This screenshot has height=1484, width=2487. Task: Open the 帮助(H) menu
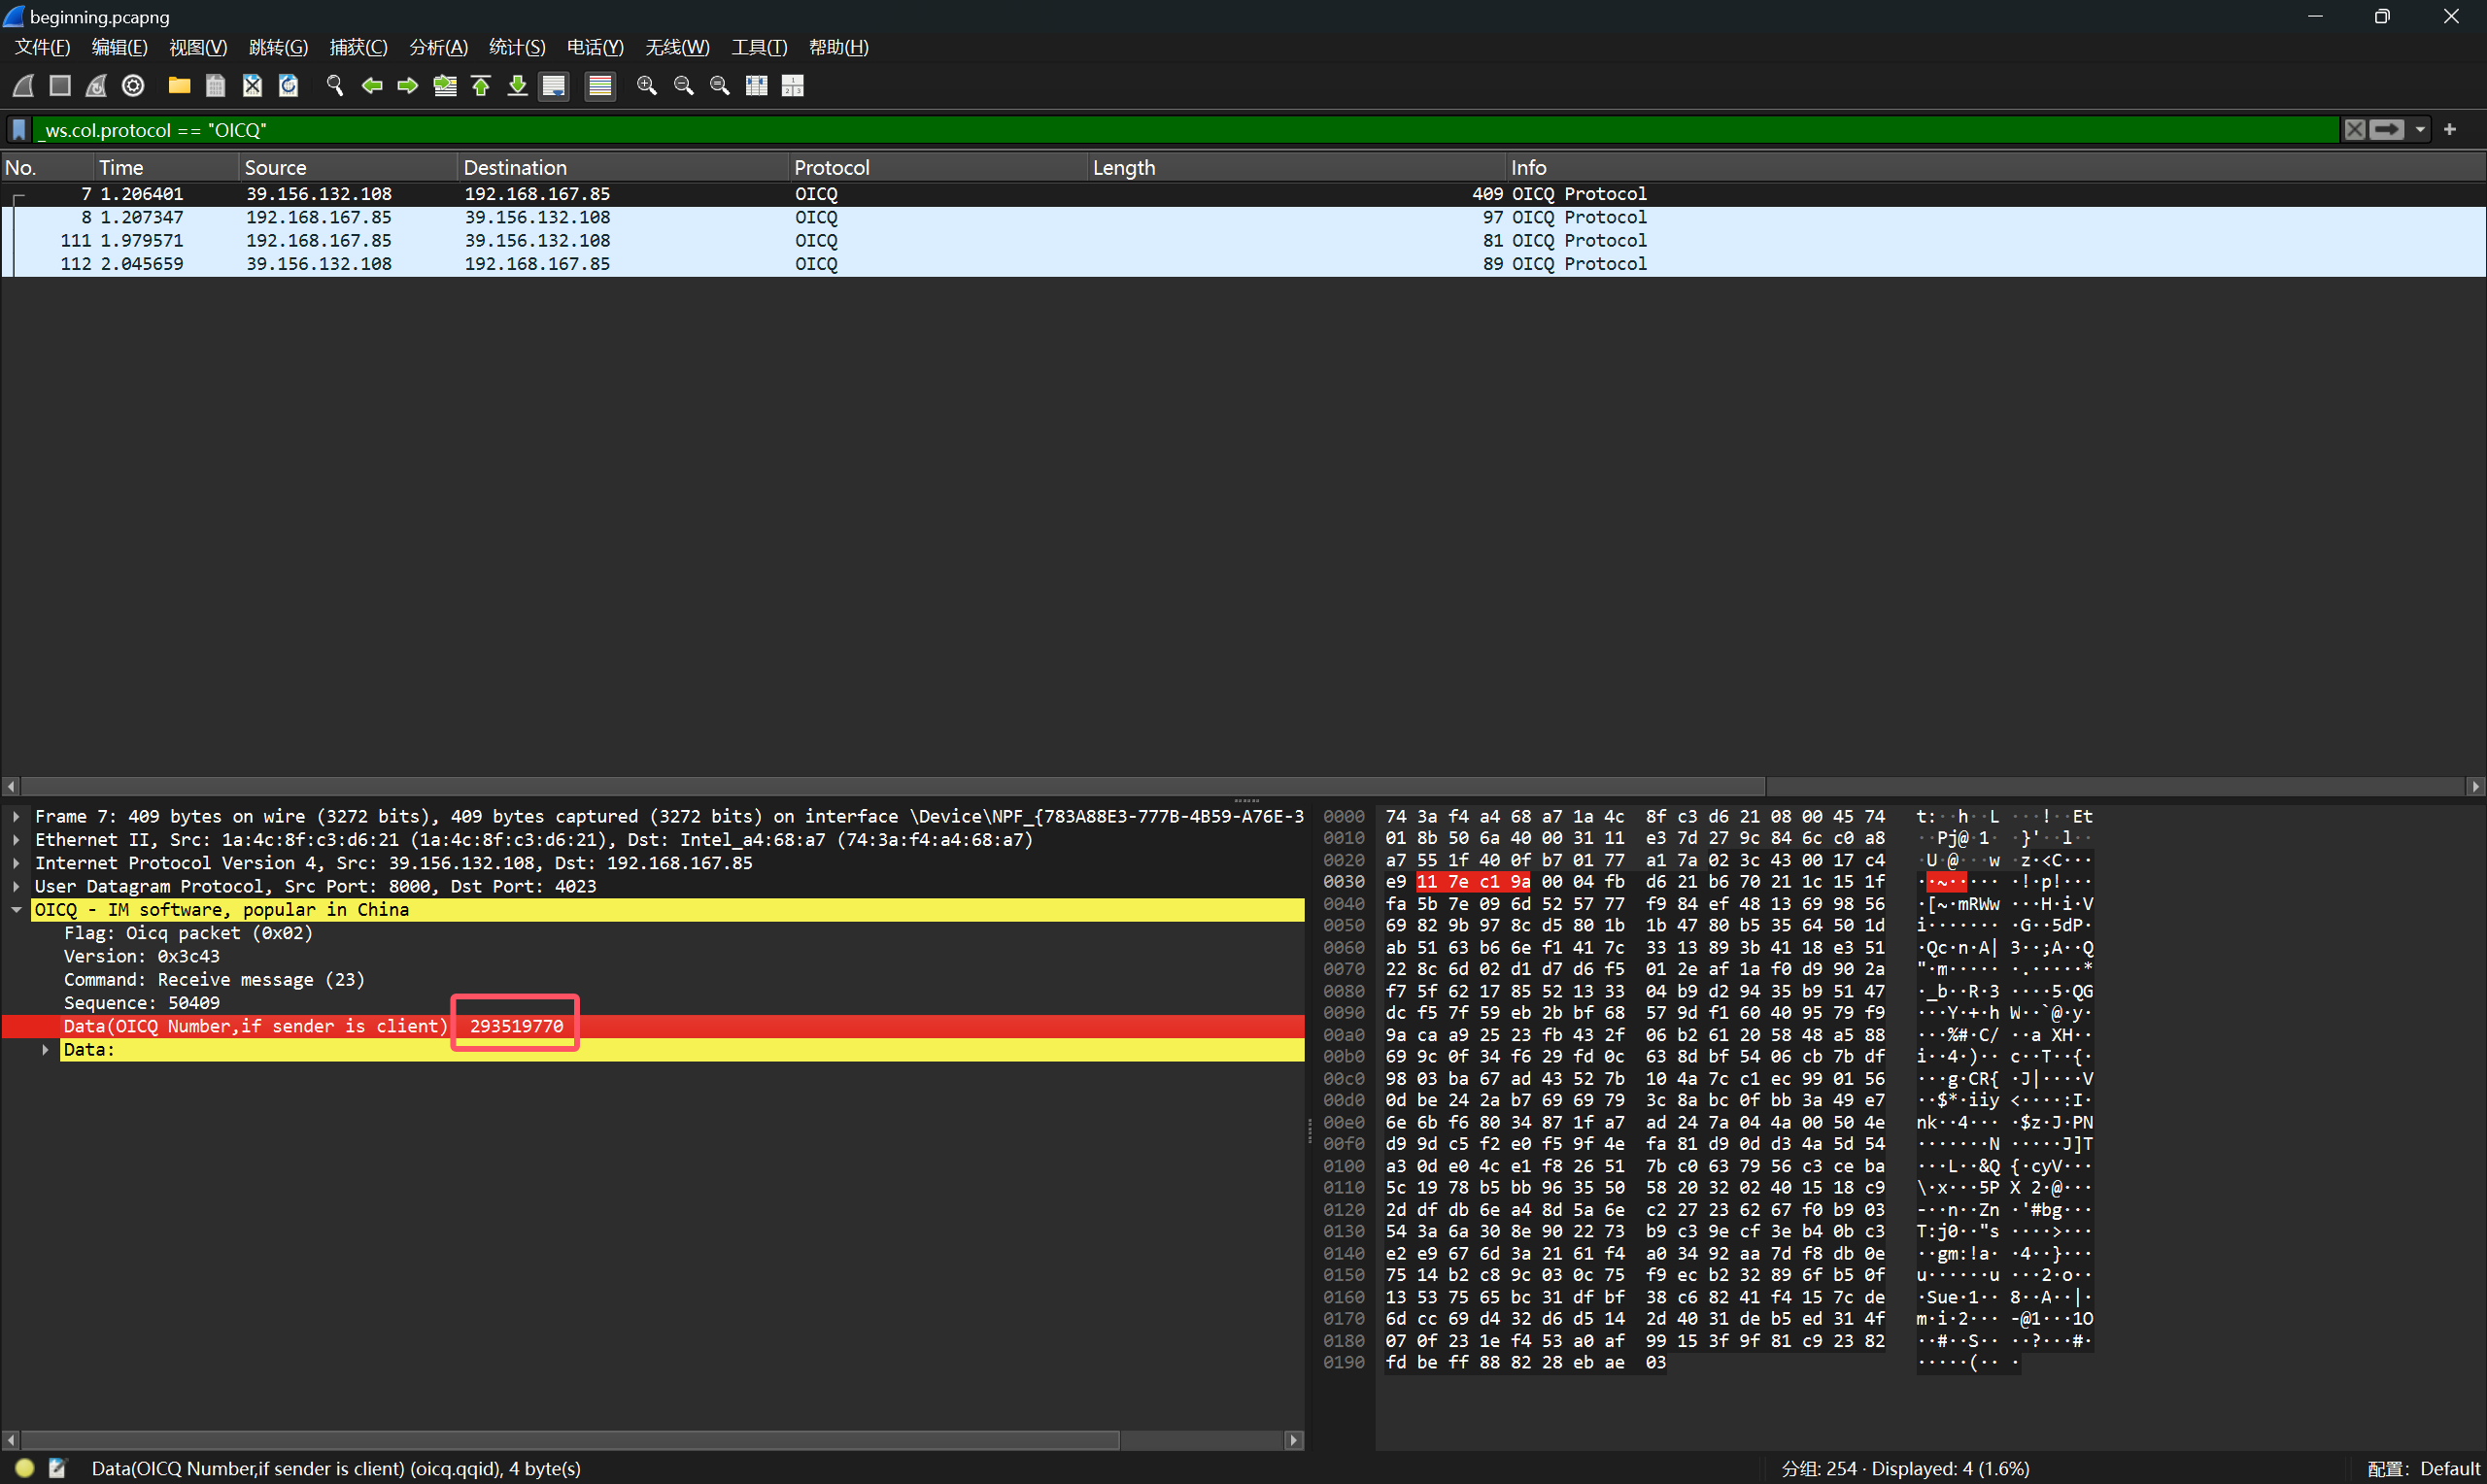click(x=838, y=48)
